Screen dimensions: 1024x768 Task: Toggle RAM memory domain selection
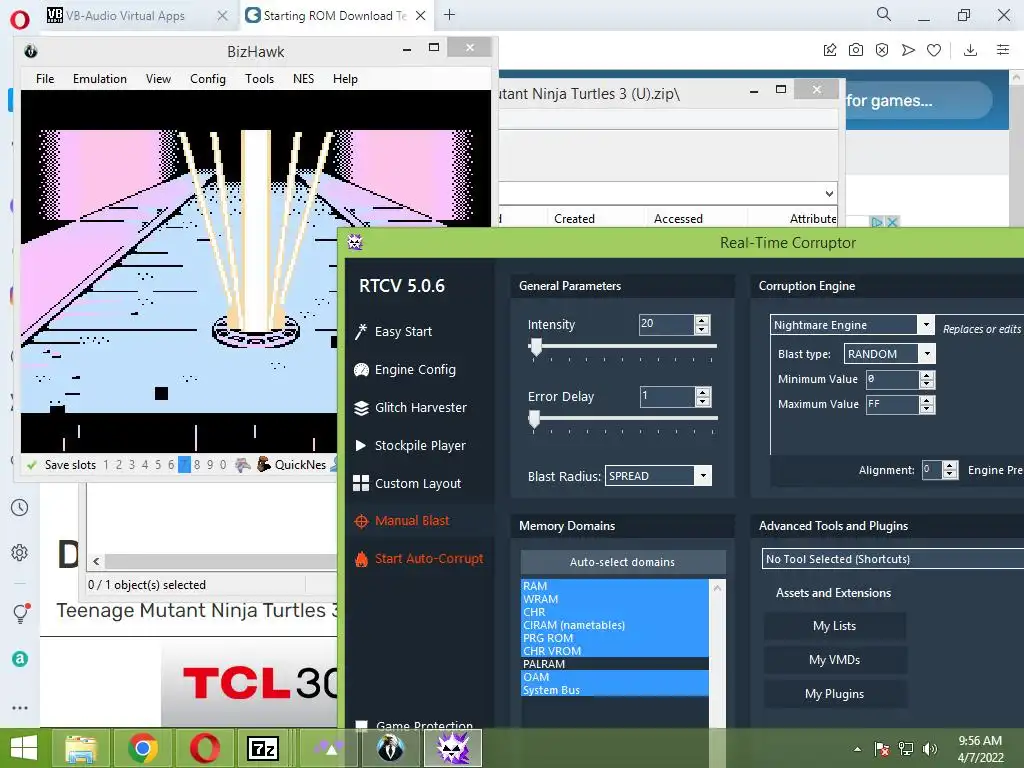pyautogui.click(x=615, y=586)
